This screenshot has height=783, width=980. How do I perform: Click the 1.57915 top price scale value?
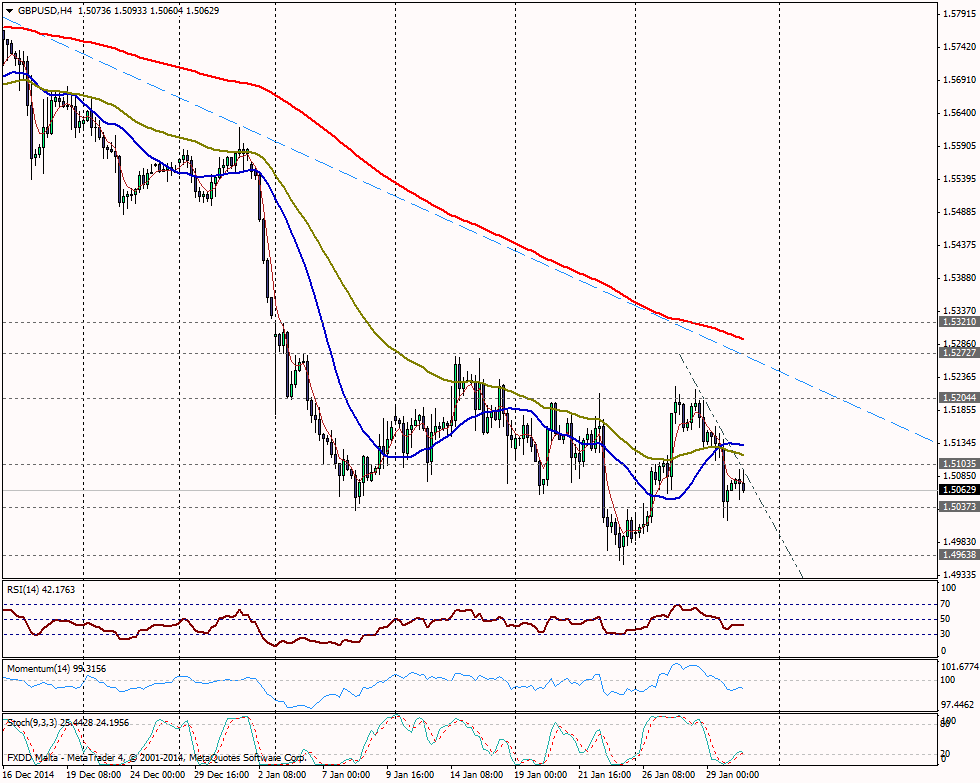pyautogui.click(x=958, y=14)
